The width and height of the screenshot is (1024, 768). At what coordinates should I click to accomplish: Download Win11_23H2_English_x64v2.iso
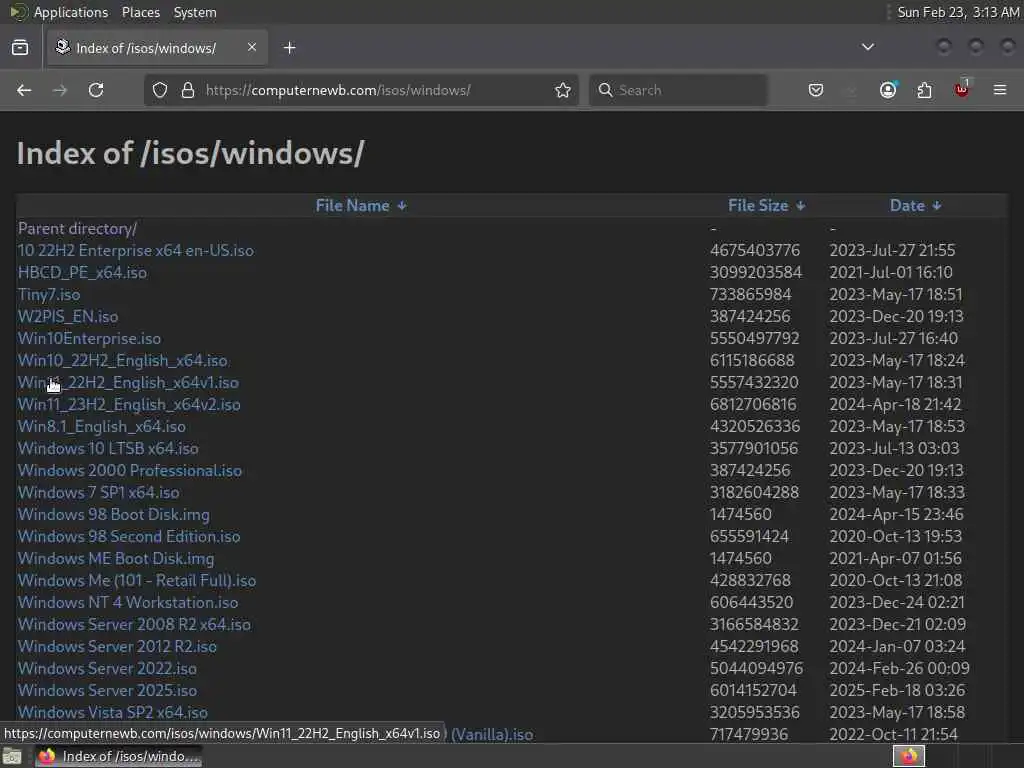(x=129, y=404)
